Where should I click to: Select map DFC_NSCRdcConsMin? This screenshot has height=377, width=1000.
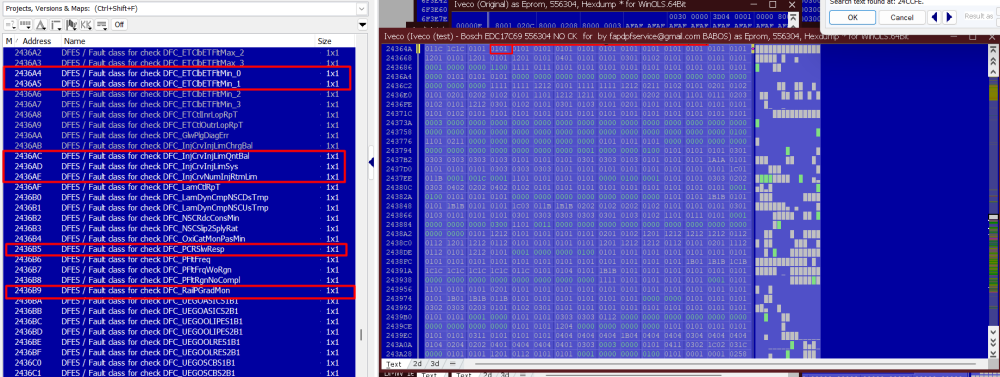(x=178, y=218)
